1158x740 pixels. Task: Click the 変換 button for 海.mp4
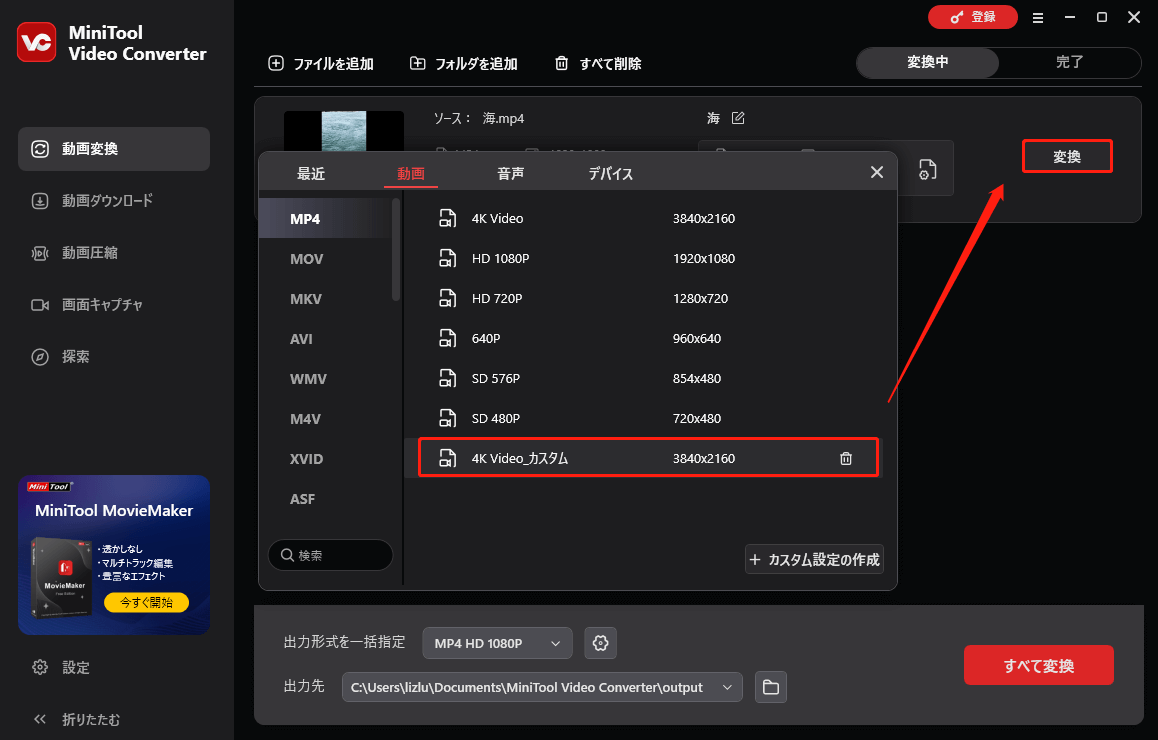[1067, 157]
